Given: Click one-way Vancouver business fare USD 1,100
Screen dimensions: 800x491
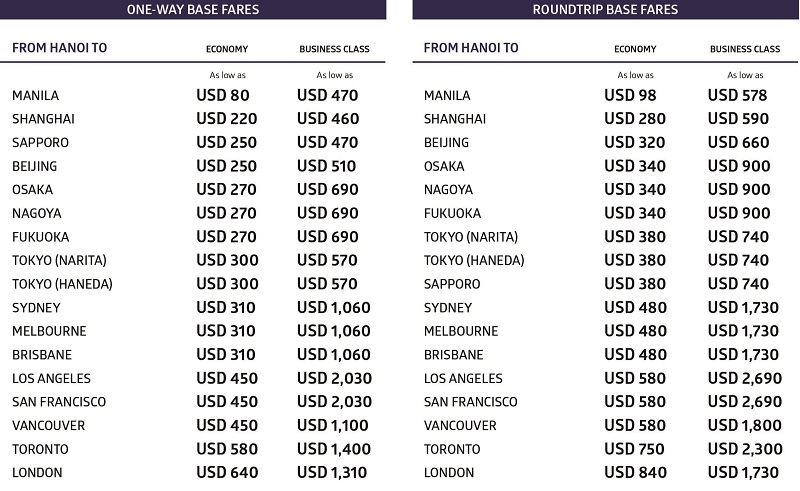Looking at the screenshot, I should pos(334,425).
